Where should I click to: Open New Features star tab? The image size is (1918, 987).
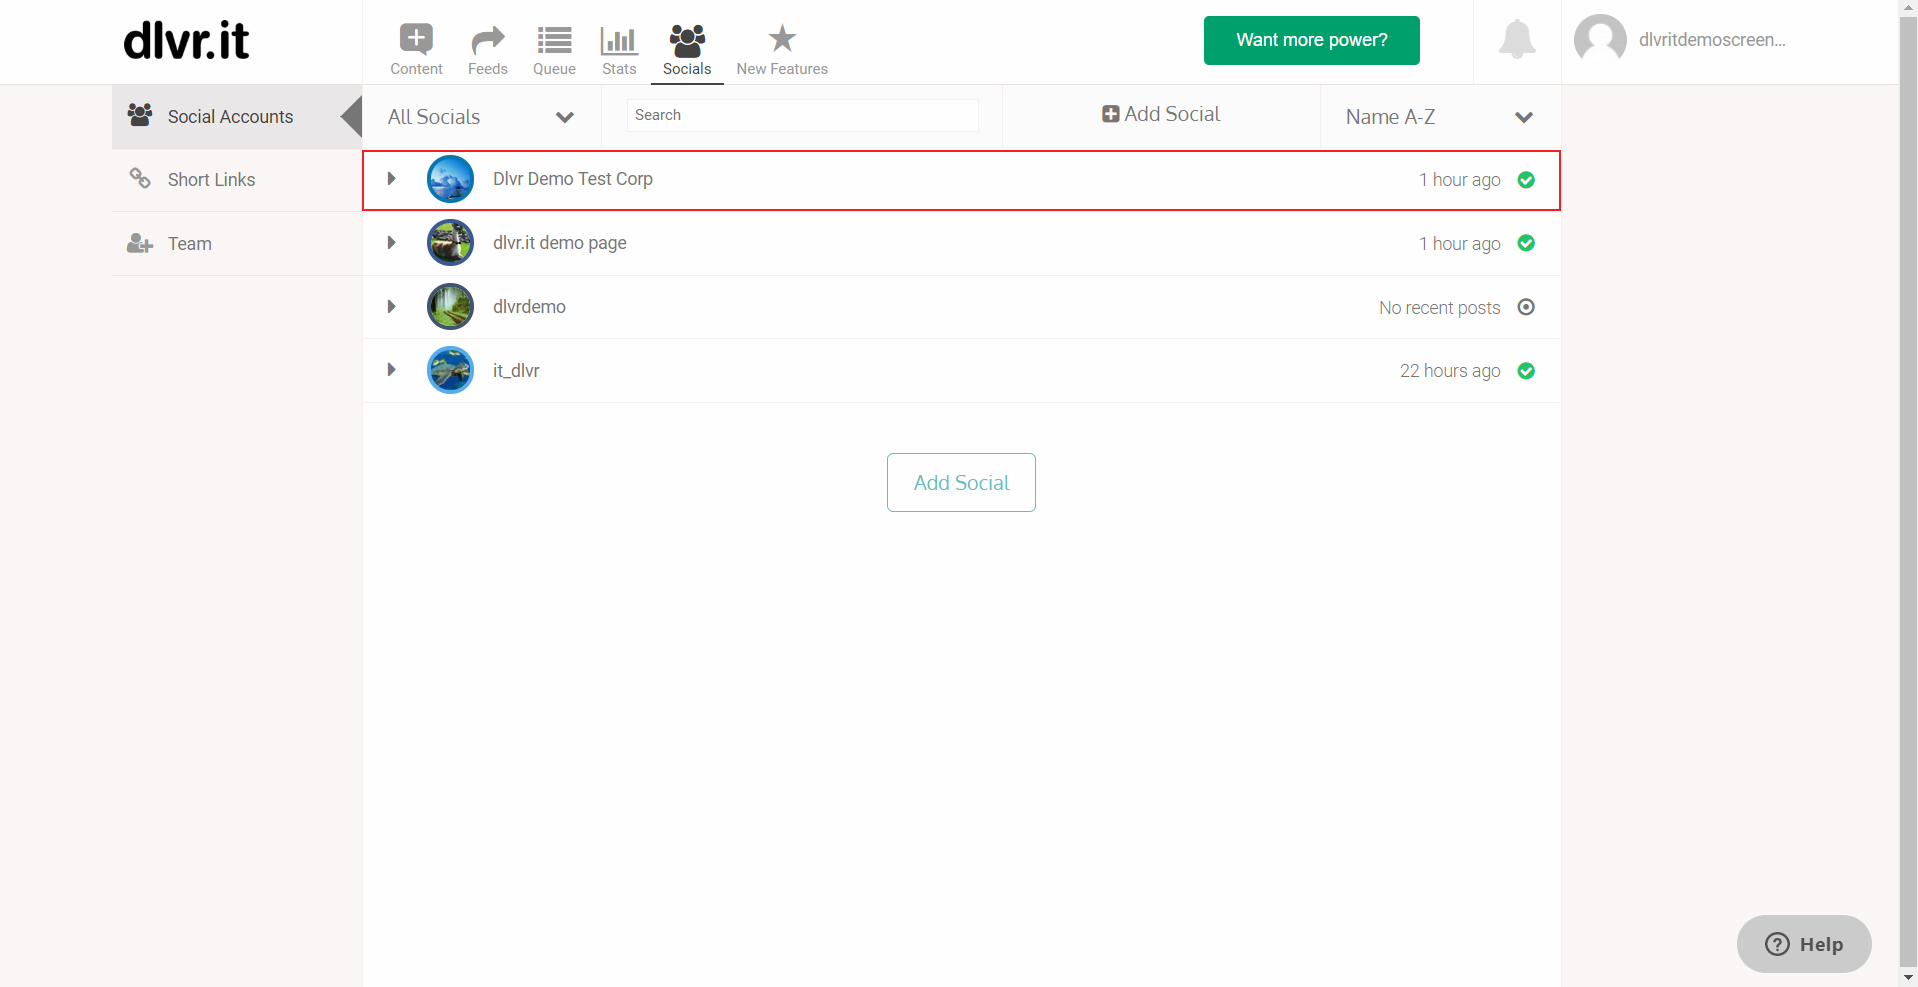(782, 50)
